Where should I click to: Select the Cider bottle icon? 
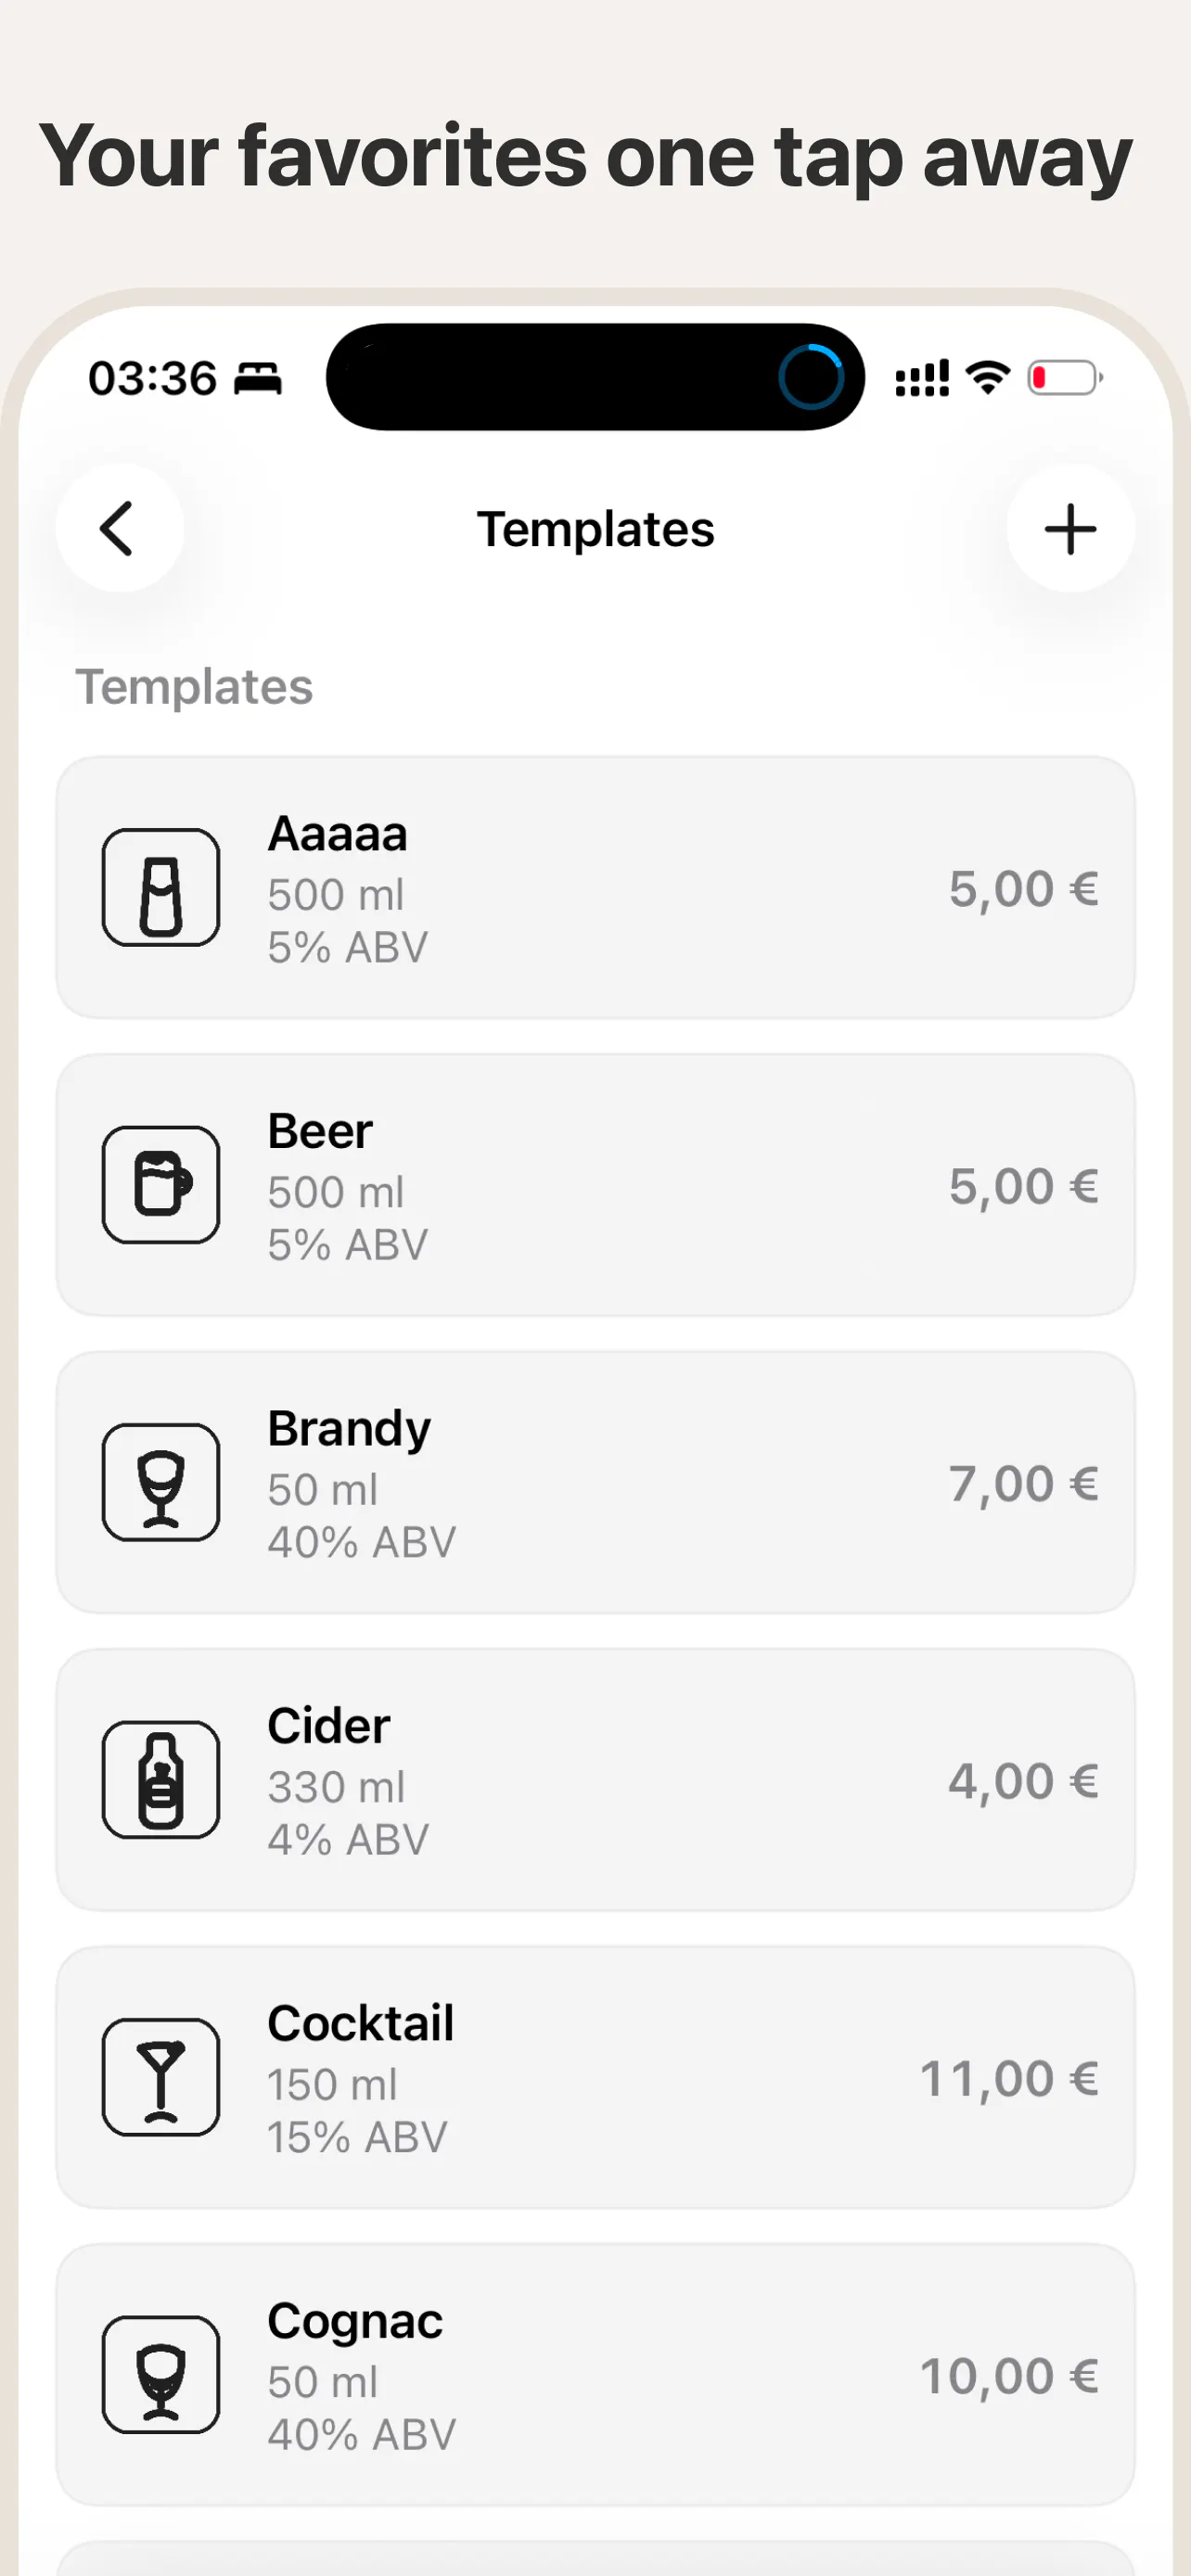pyautogui.click(x=161, y=1780)
